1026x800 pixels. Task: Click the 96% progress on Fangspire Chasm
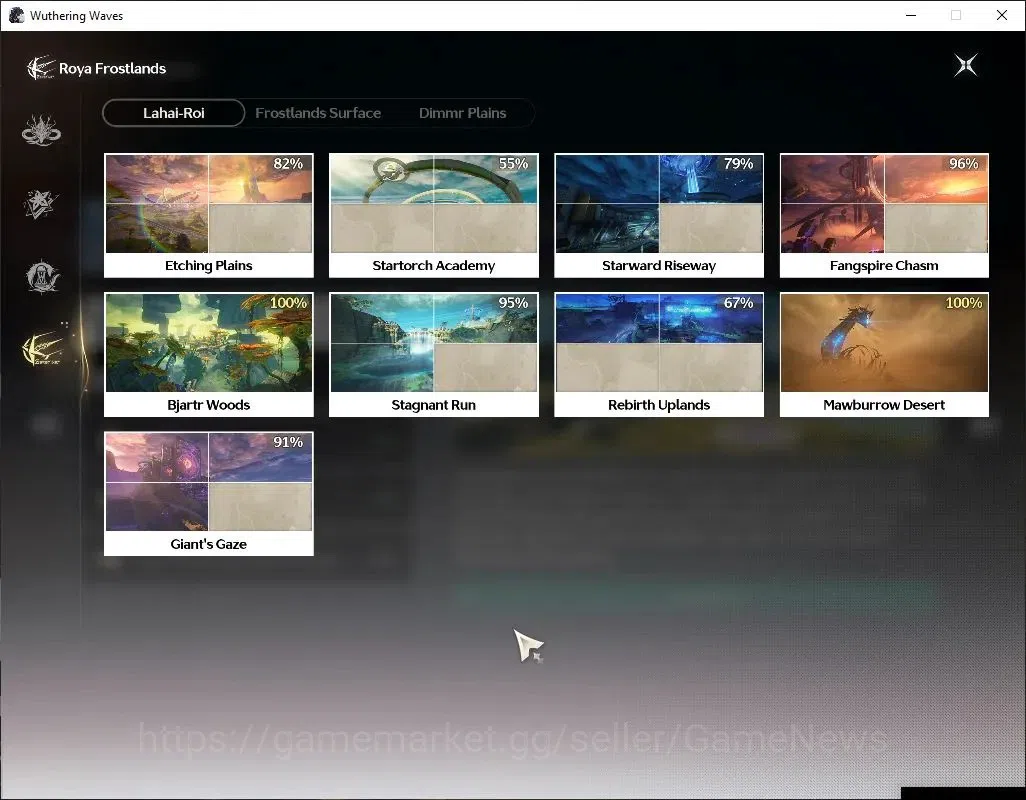[x=963, y=164]
